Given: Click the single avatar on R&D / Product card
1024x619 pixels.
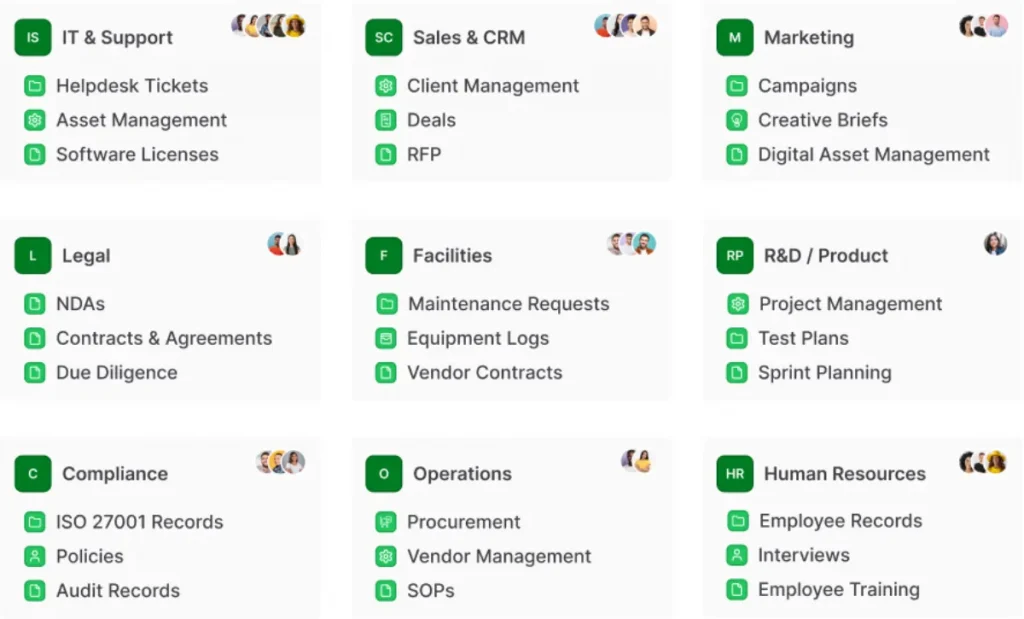Looking at the screenshot, I should tap(995, 244).
